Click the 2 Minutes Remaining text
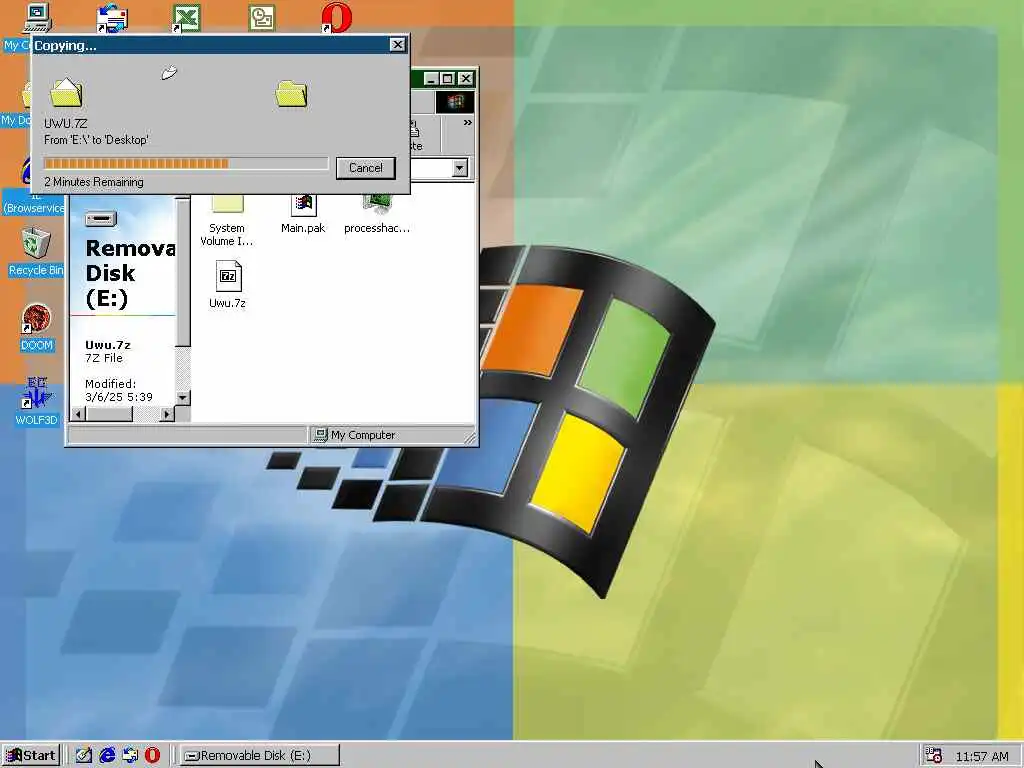The image size is (1024, 768). pos(94,182)
